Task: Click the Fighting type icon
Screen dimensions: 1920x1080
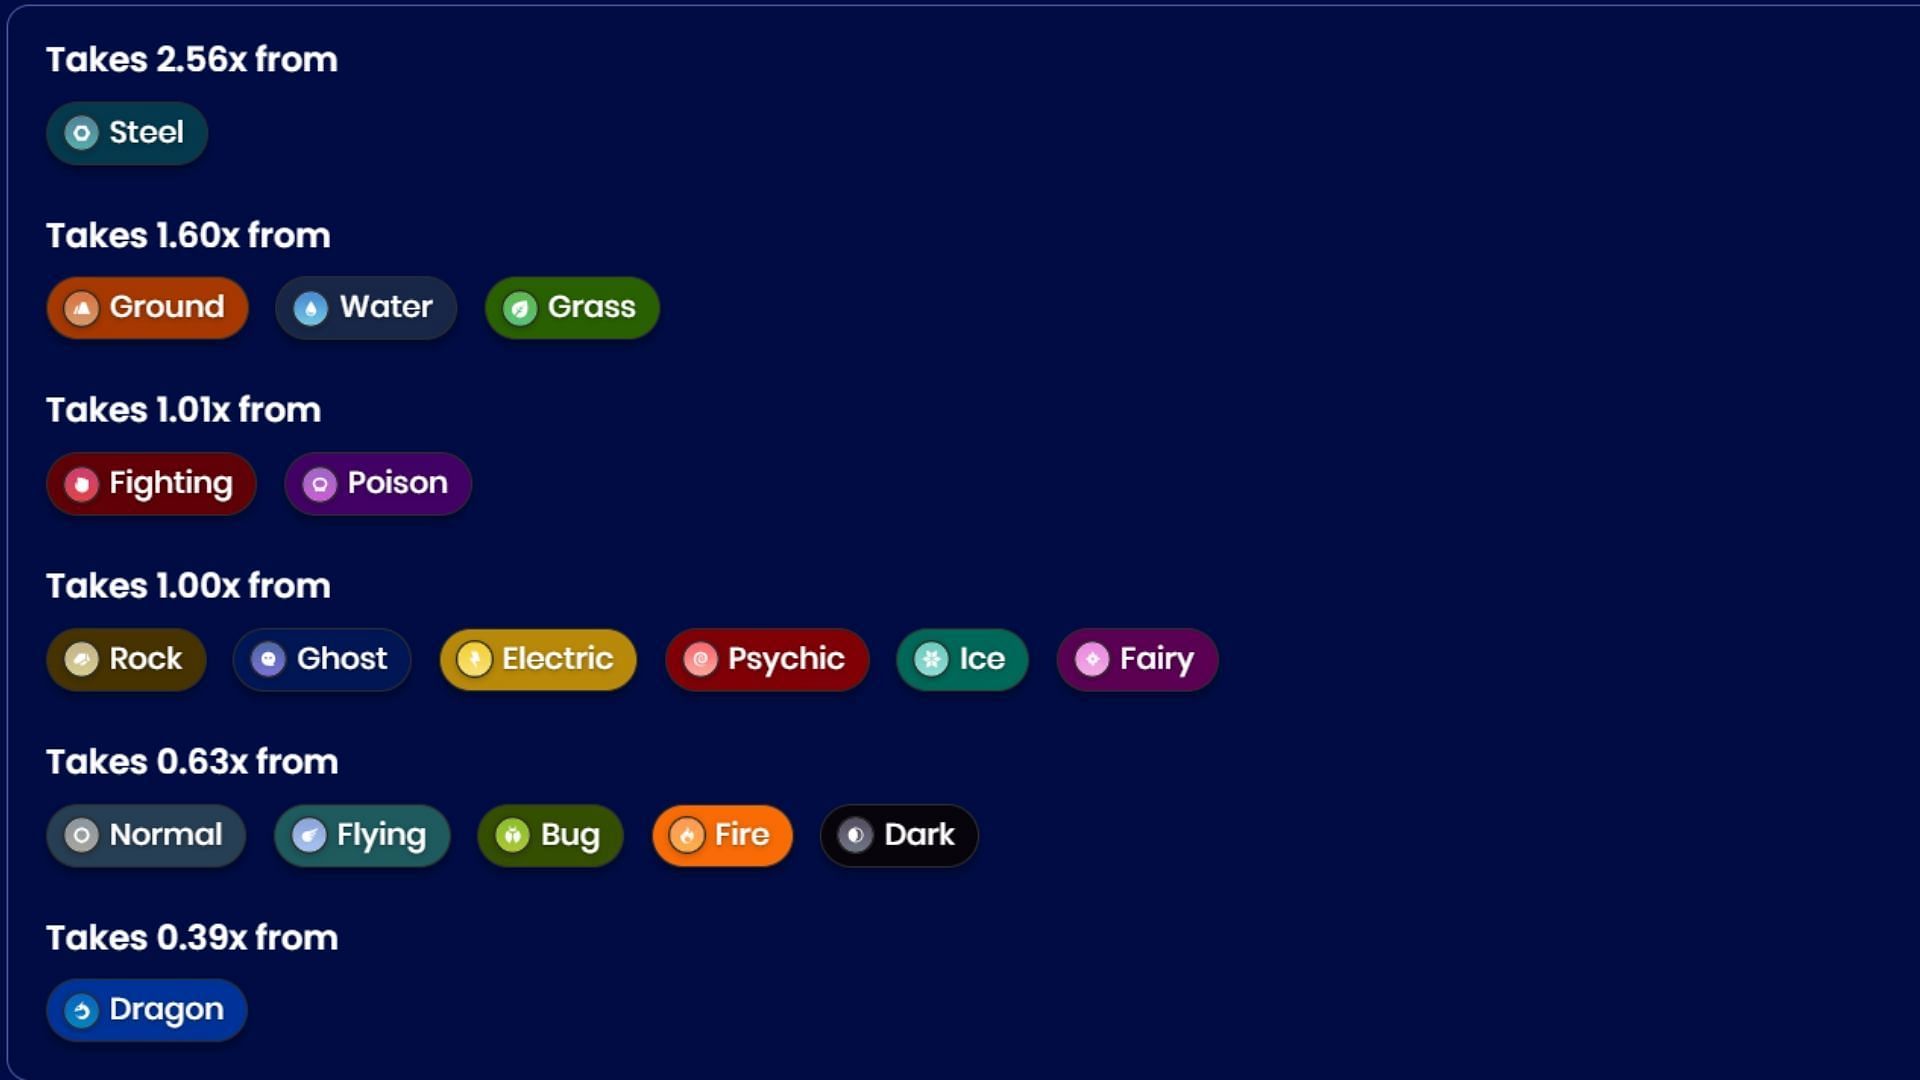Action: [82, 483]
